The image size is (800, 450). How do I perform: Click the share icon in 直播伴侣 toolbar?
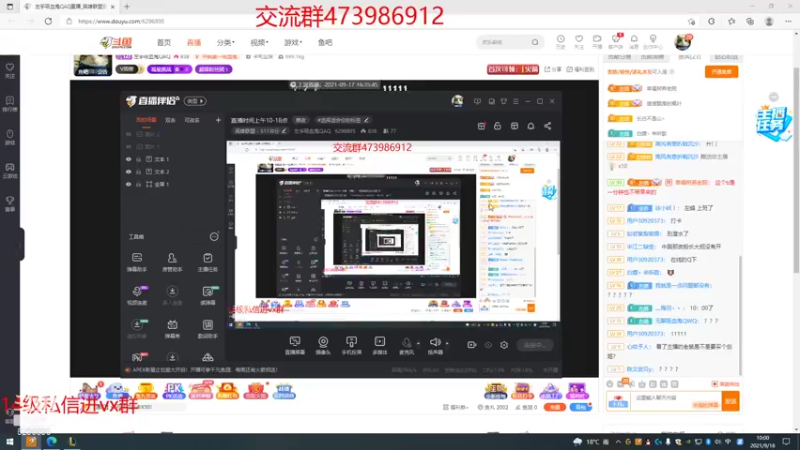[547, 126]
